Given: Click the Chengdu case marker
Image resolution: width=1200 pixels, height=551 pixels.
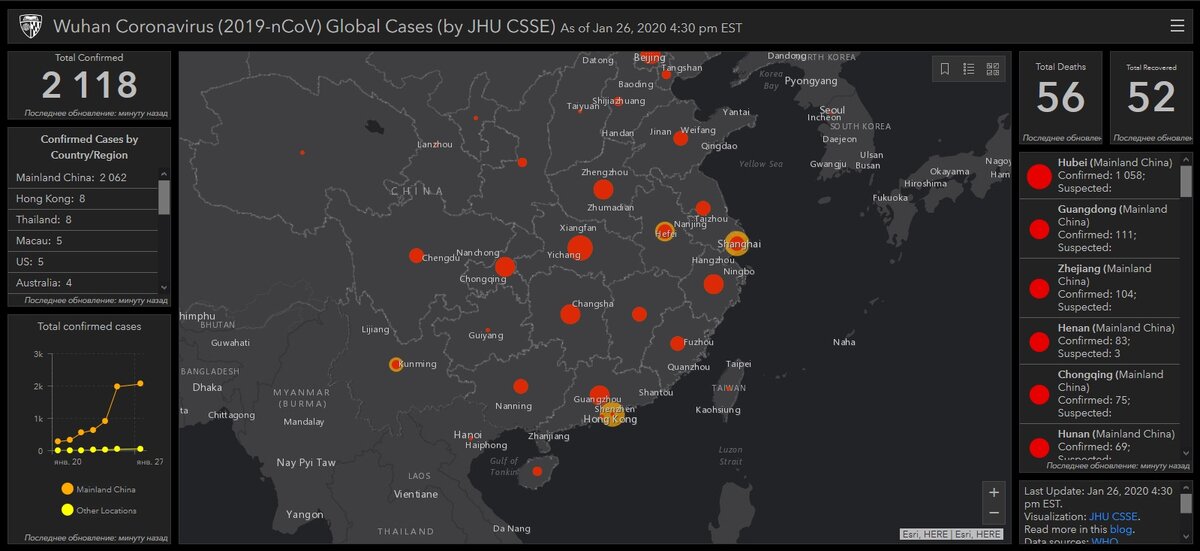Looking at the screenshot, I should (416, 255).
